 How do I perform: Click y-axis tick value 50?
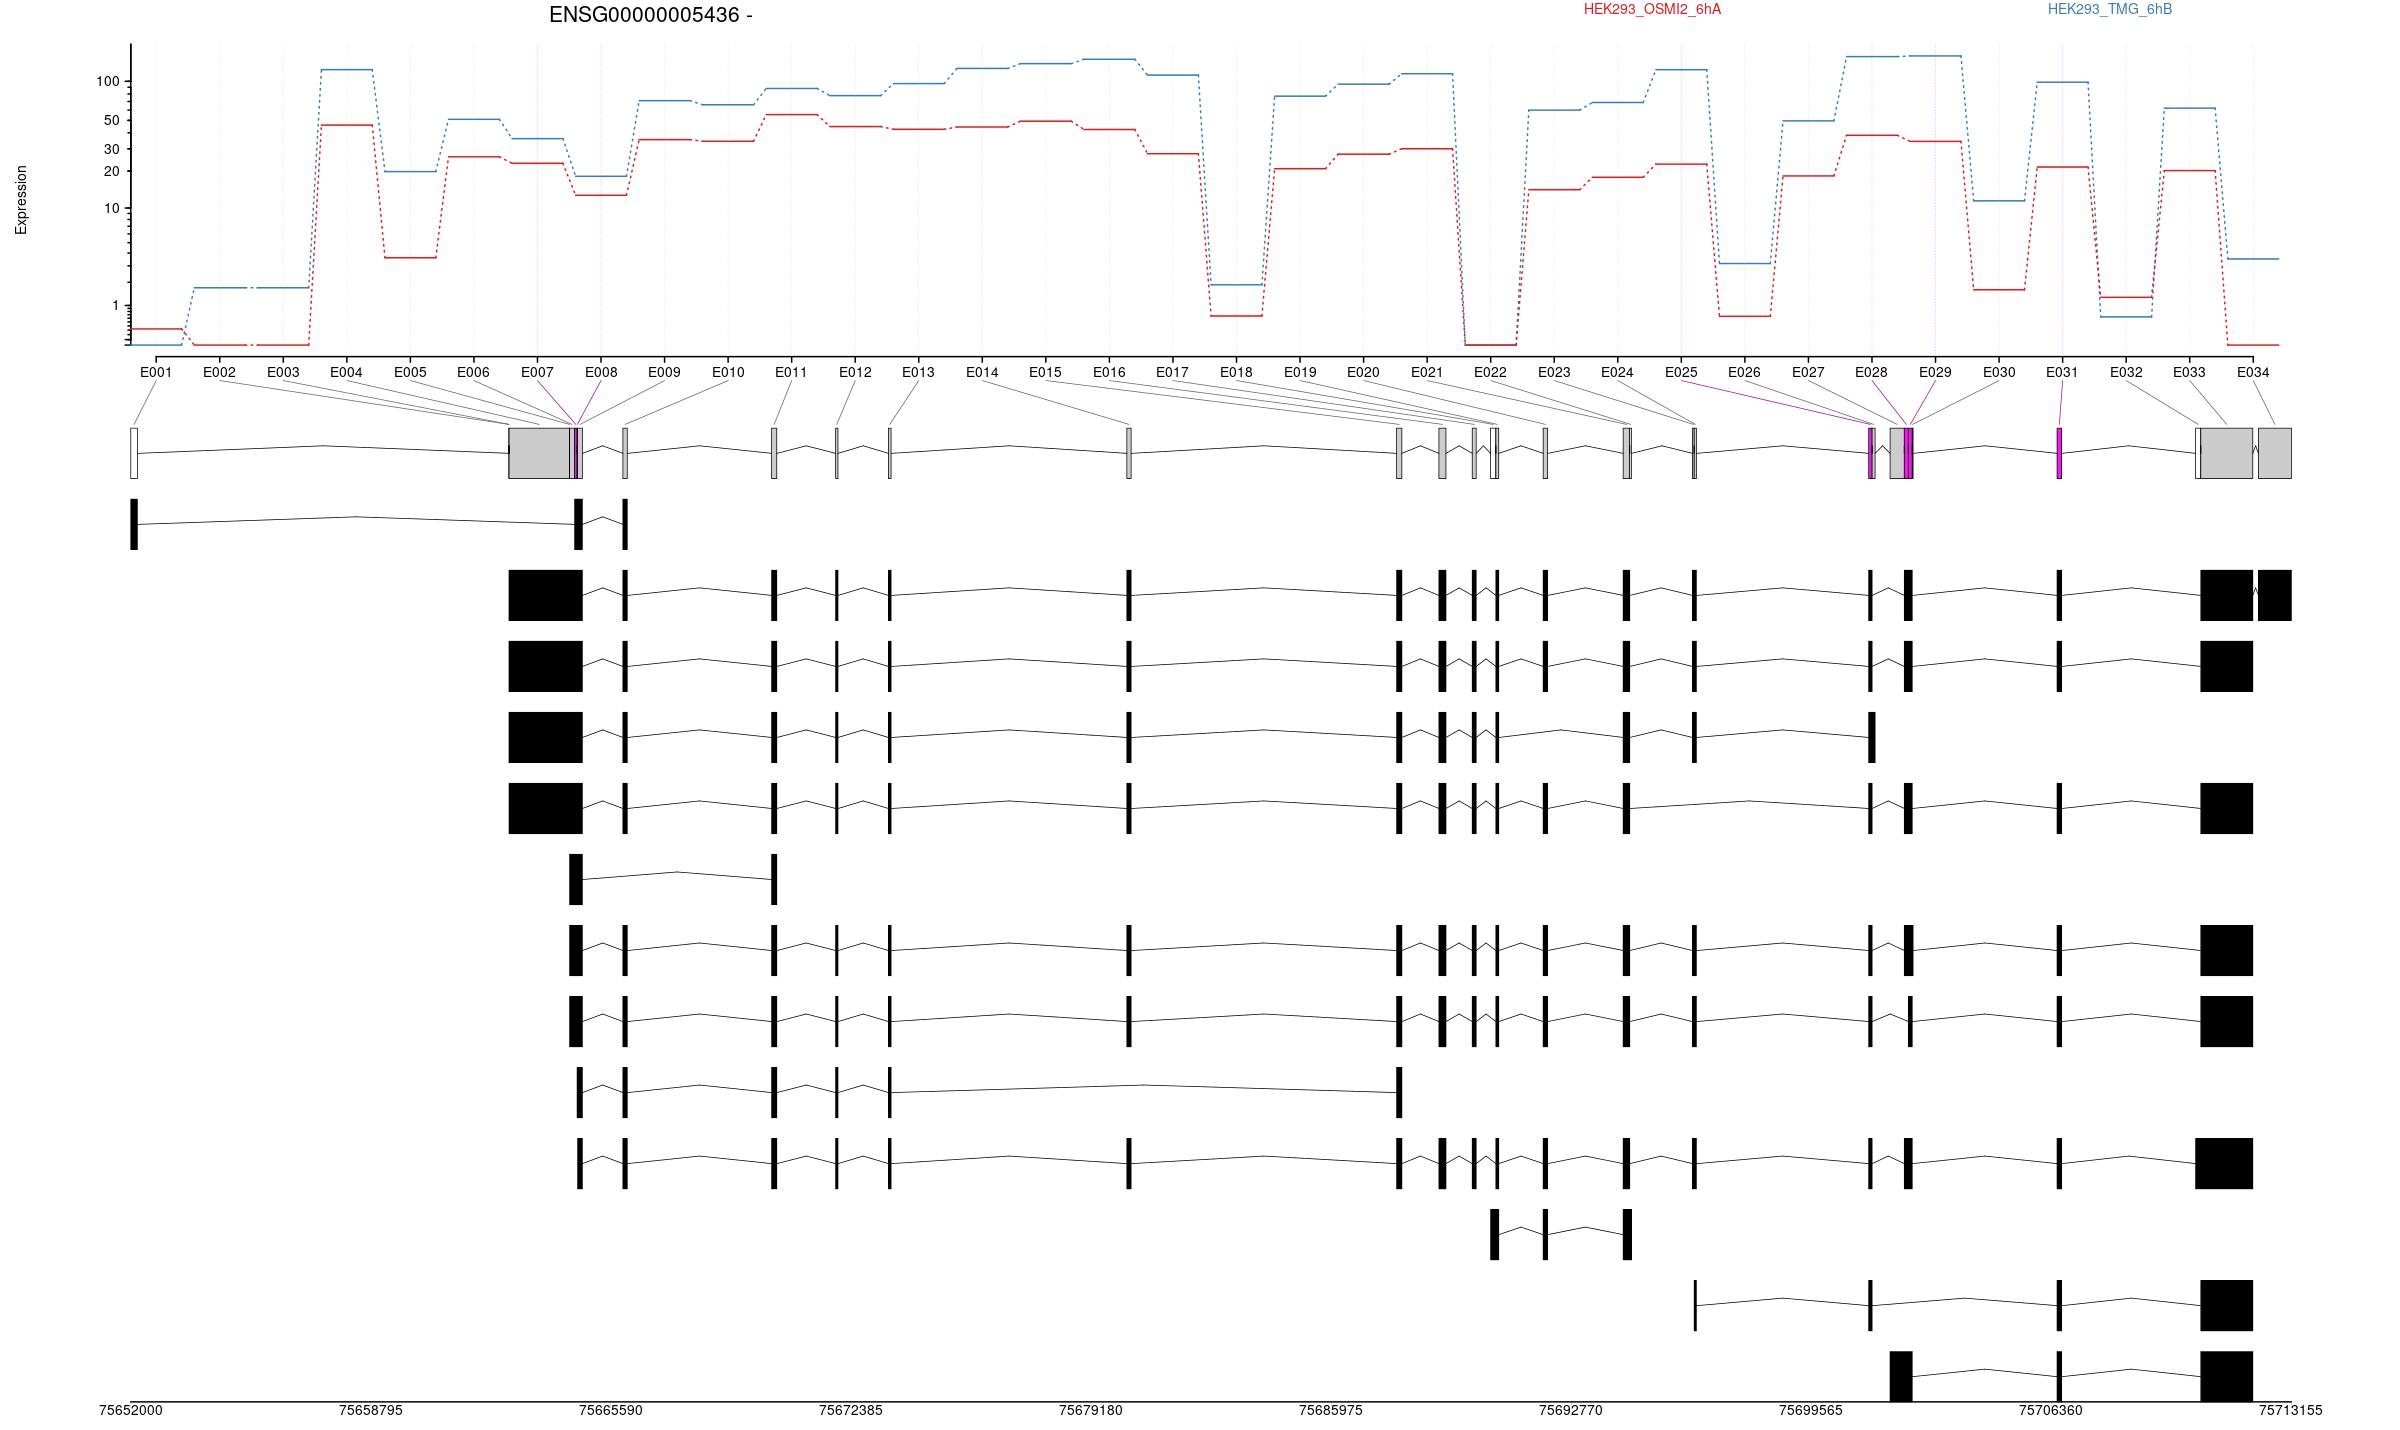point(112,120)
